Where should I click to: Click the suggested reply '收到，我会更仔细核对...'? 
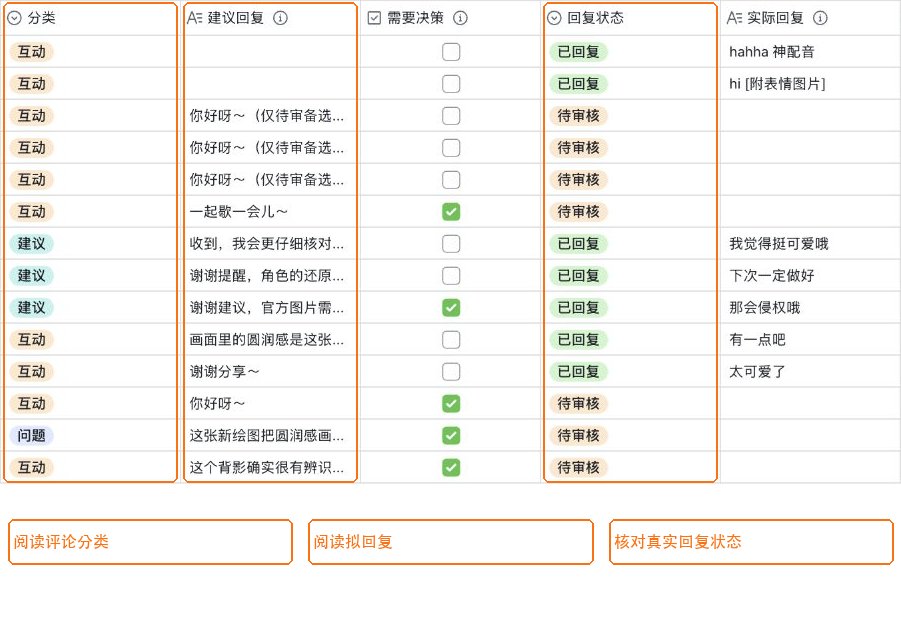pos(267,244)
